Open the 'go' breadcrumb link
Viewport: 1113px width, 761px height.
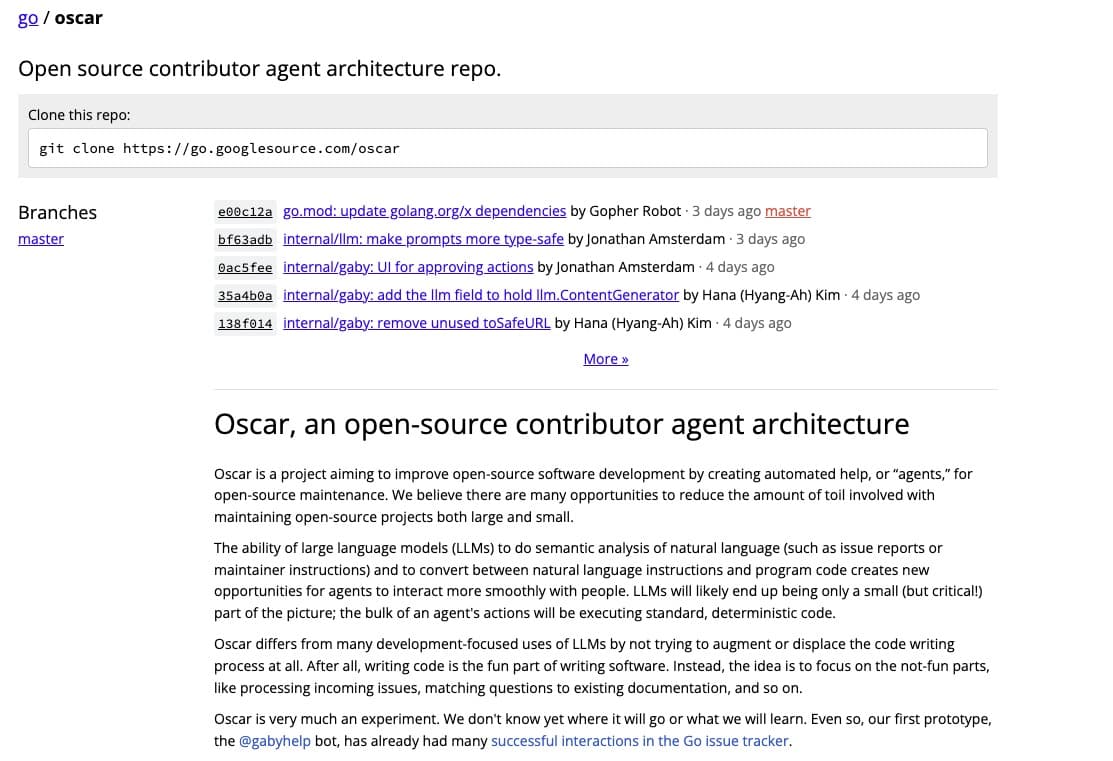(28, 18)
